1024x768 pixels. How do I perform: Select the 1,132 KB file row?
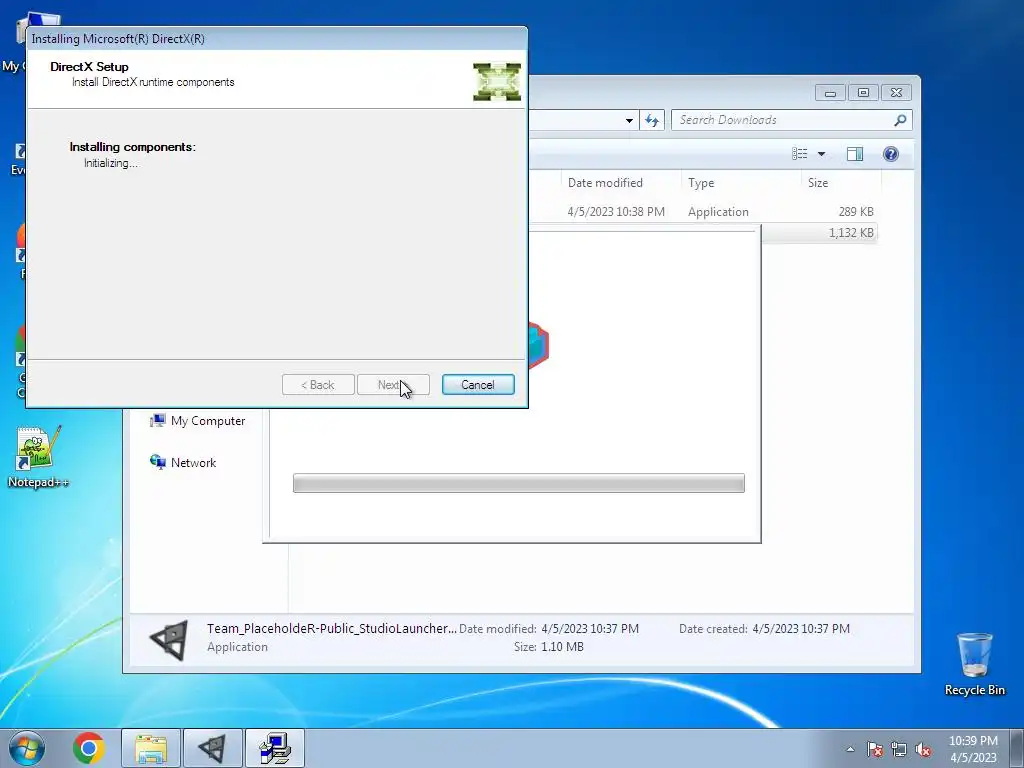tap(818, 232)
